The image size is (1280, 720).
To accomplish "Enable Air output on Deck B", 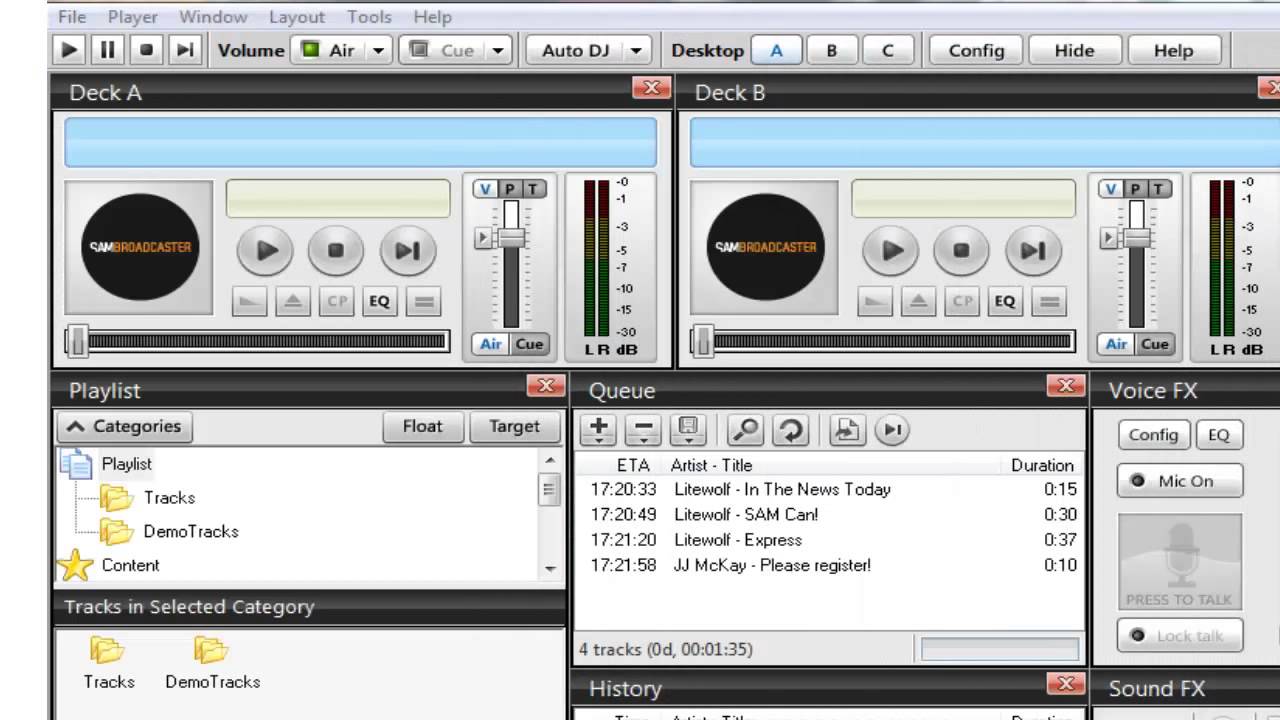I will (x=1116, y=344).
